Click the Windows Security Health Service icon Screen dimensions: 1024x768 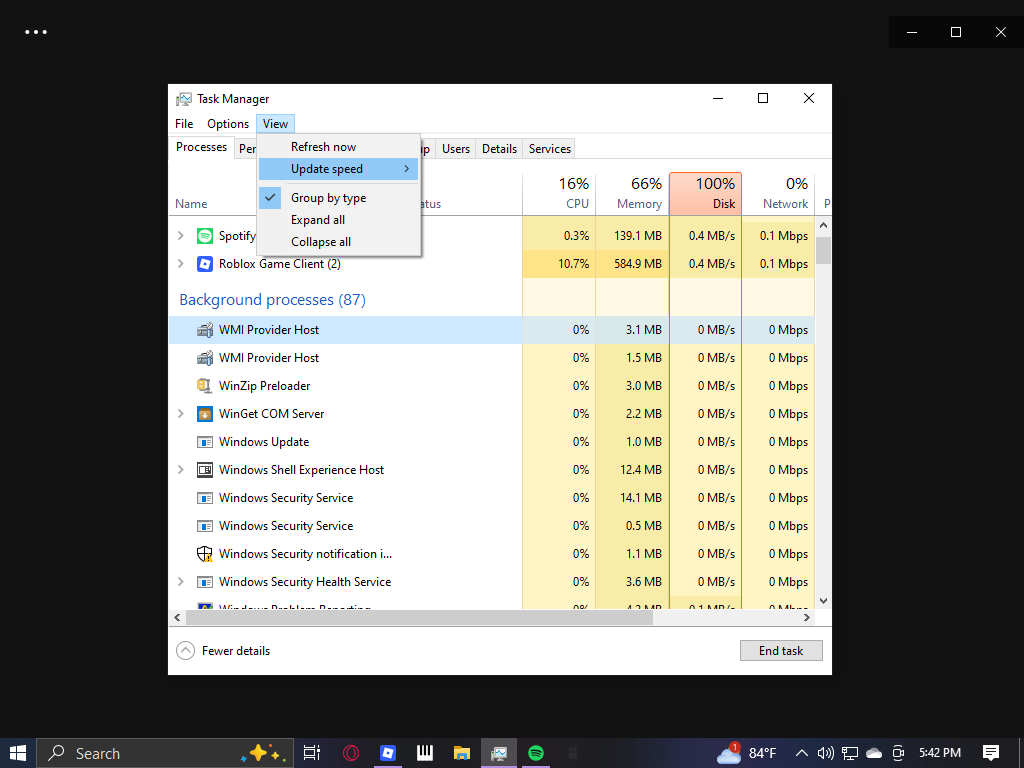pyautogui.click(x=205, y=582)
